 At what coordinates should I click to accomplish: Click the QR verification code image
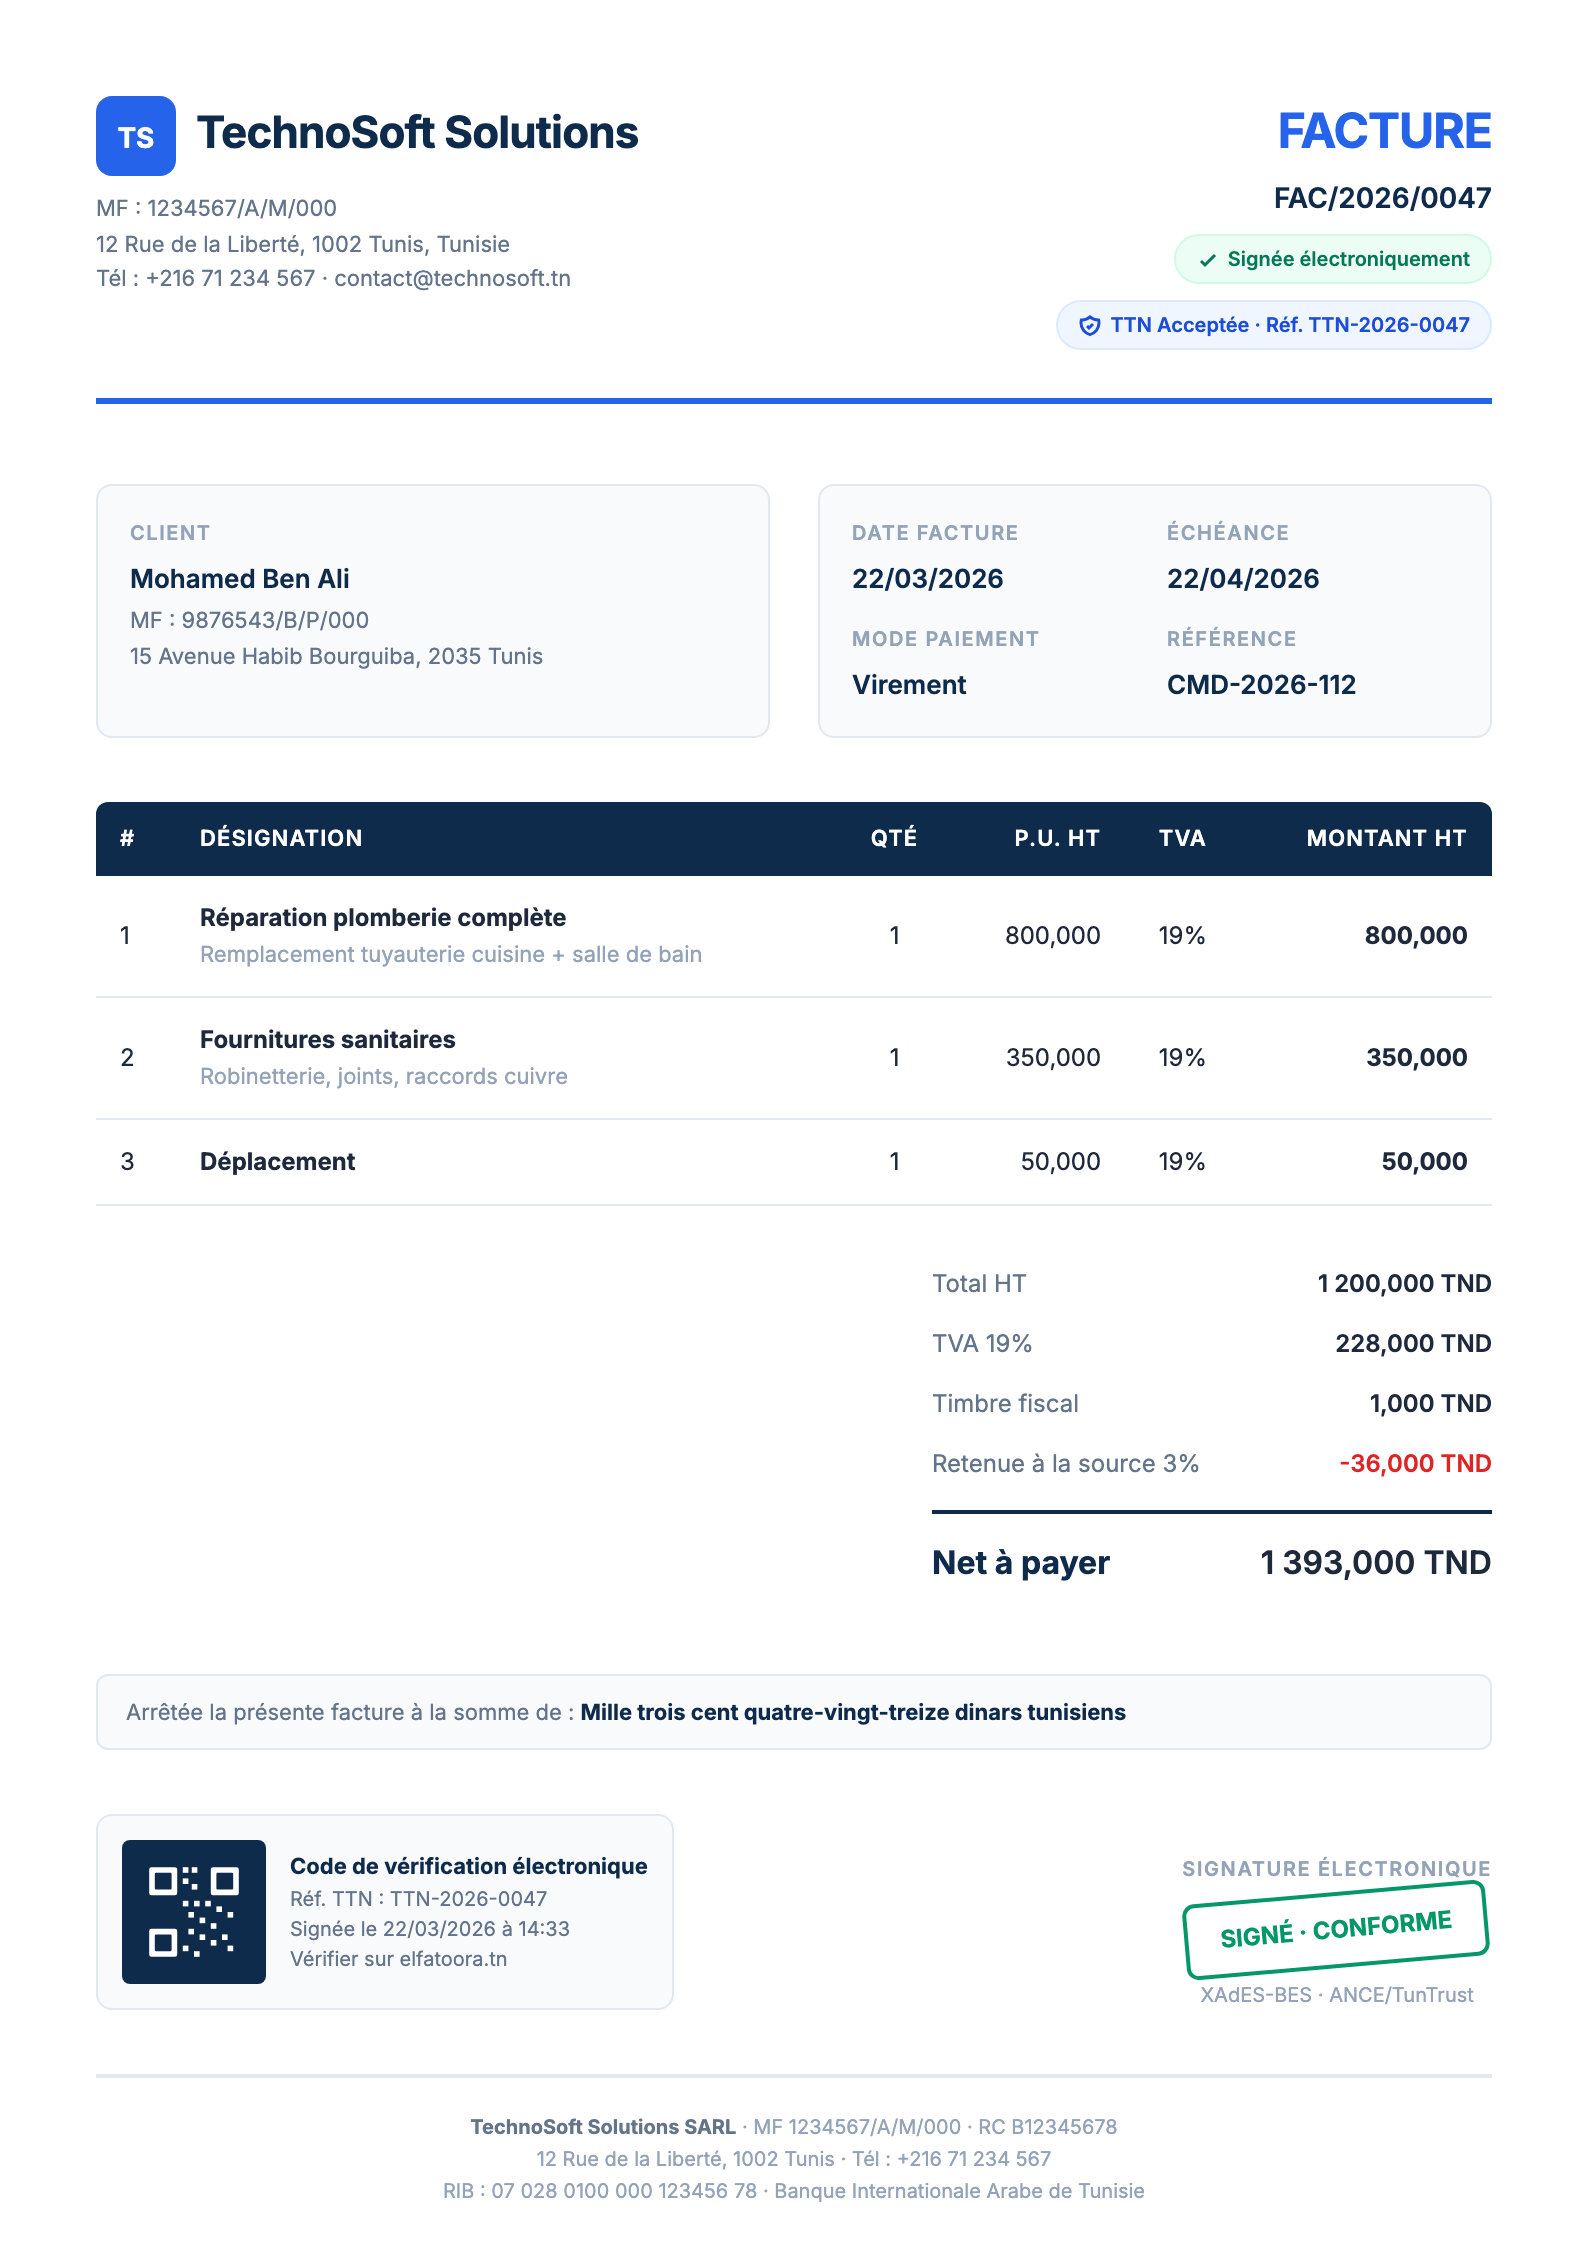(194, 1911)
